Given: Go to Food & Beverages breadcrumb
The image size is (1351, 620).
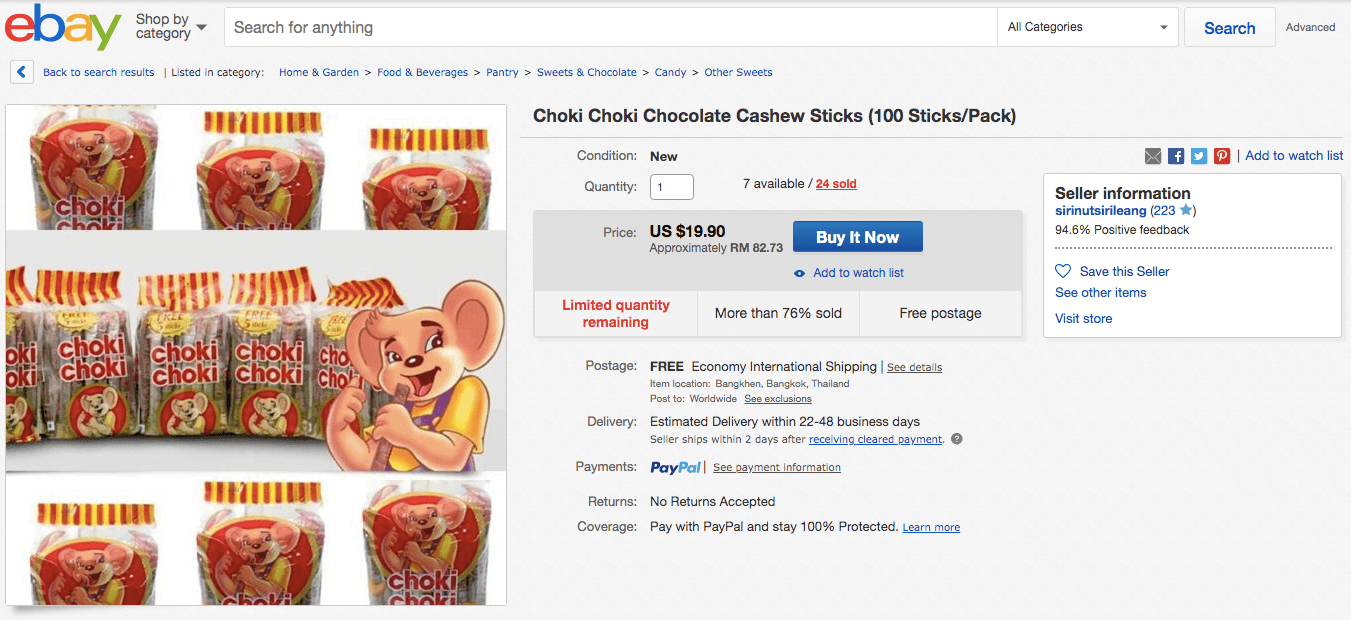Looking at the screenshot, I should pyautogui.click(x=422, y=72).
